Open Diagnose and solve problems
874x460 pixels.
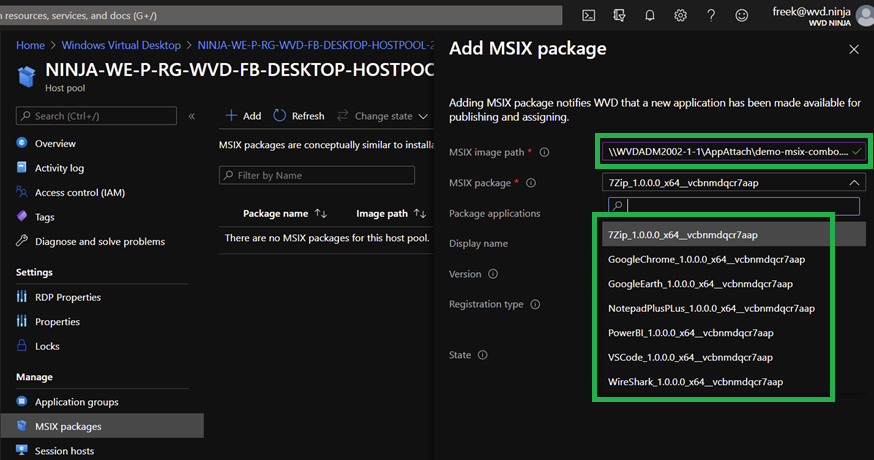pyautogui.click(x=100, y=241)
